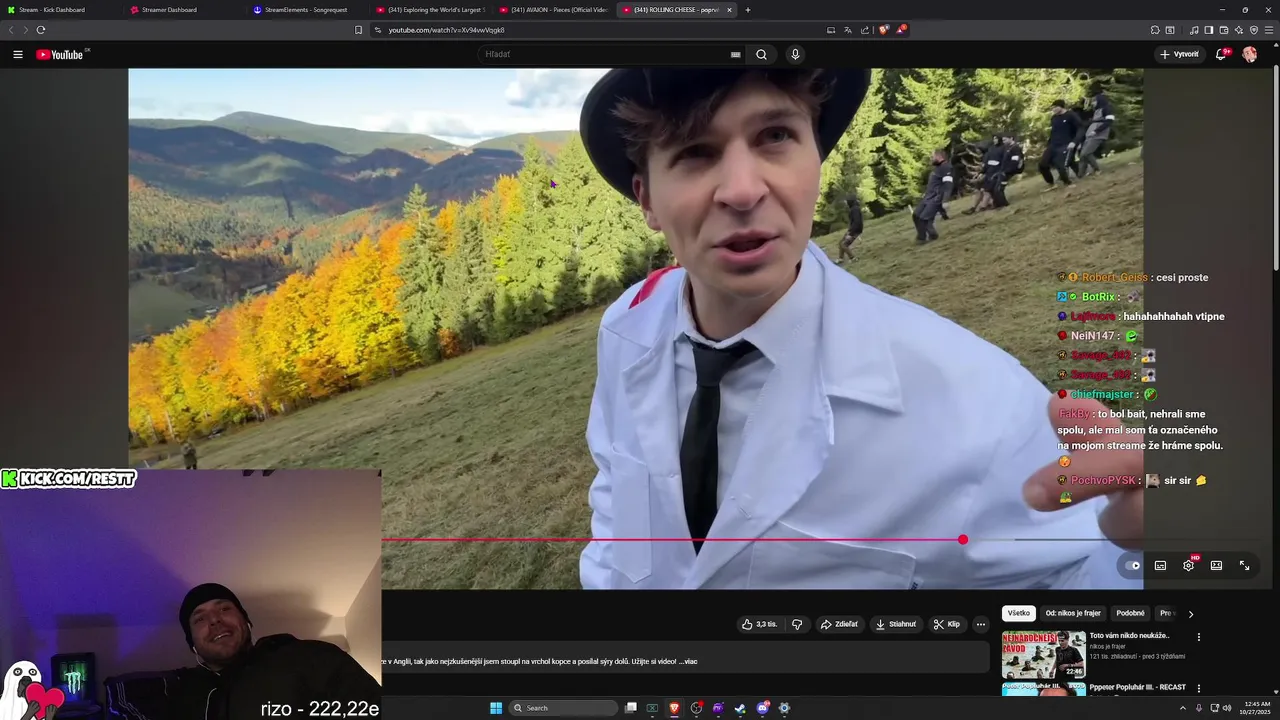Image resolution: width=1280 pixels, height=720 pixels.
Task: Open Brave playlist music note icon
Action: (x=1194, y=30)
